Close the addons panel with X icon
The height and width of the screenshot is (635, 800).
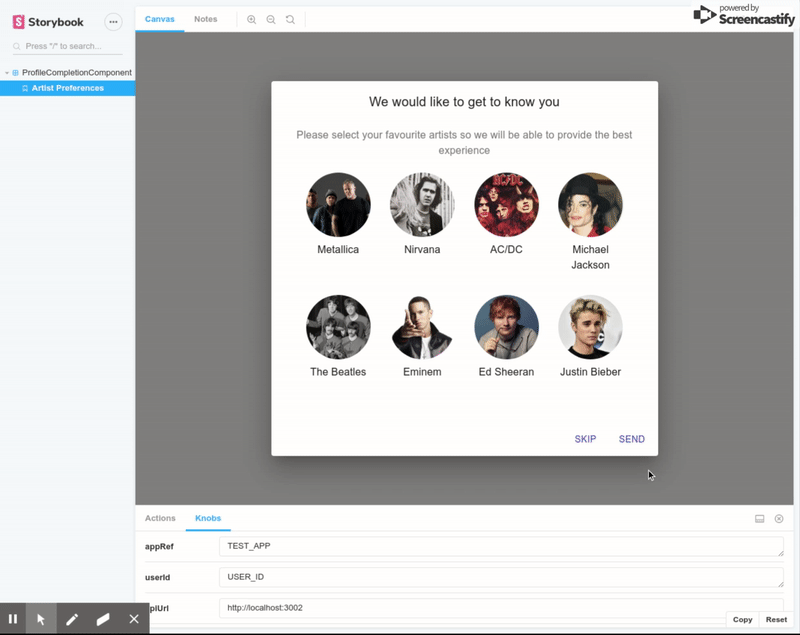tap(779, 519)
